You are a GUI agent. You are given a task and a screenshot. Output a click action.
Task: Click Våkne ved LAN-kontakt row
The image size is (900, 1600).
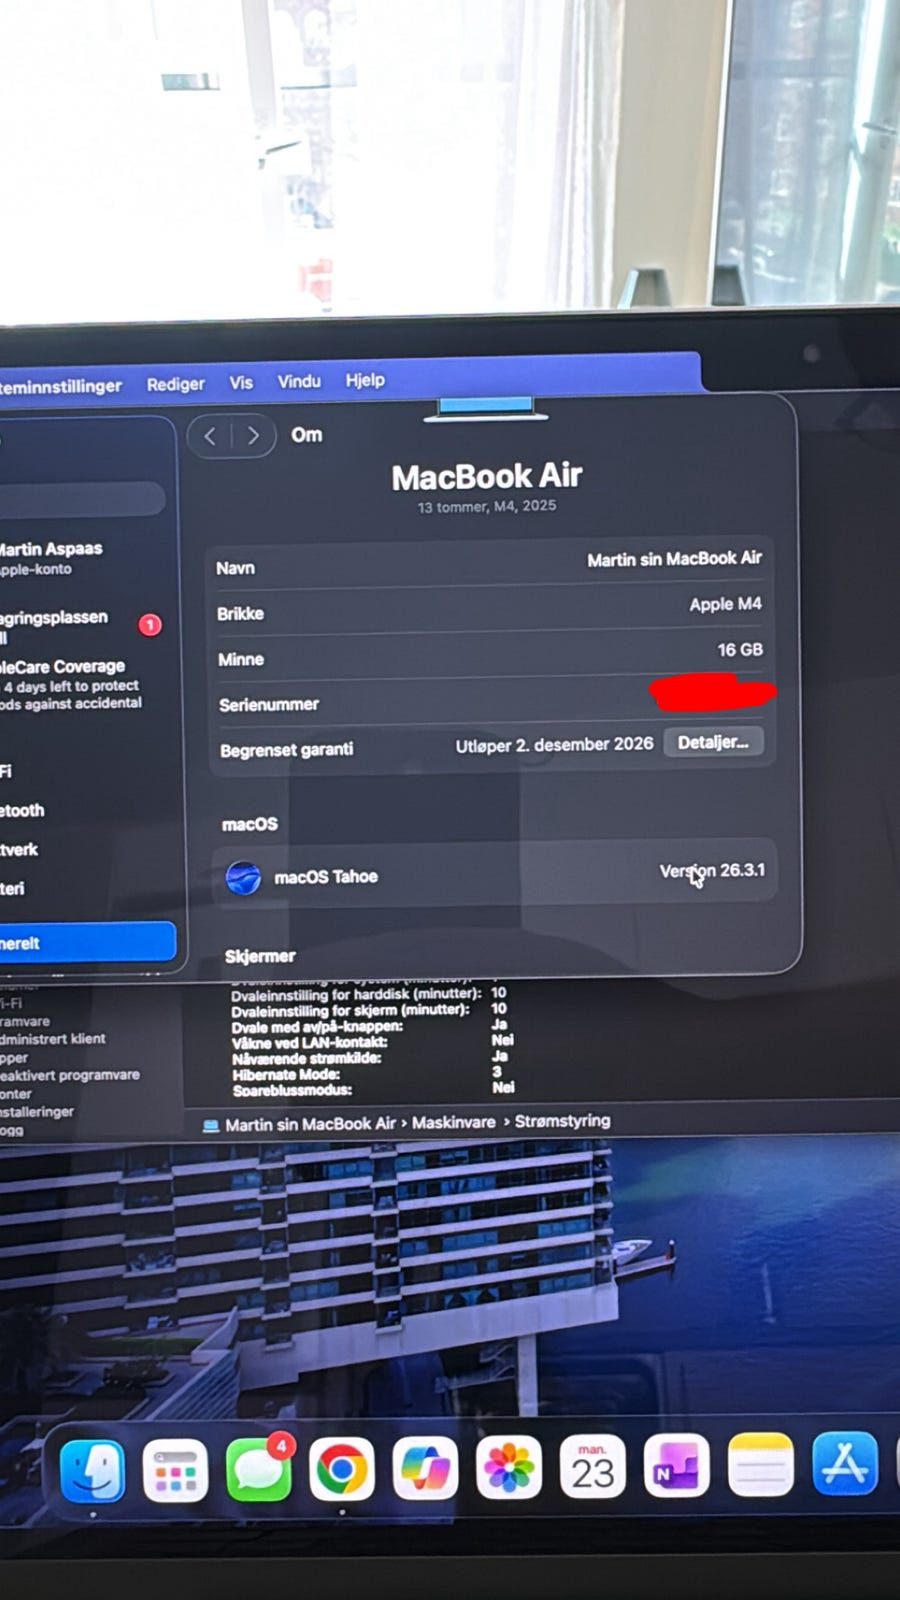(x=372, y=1042)
